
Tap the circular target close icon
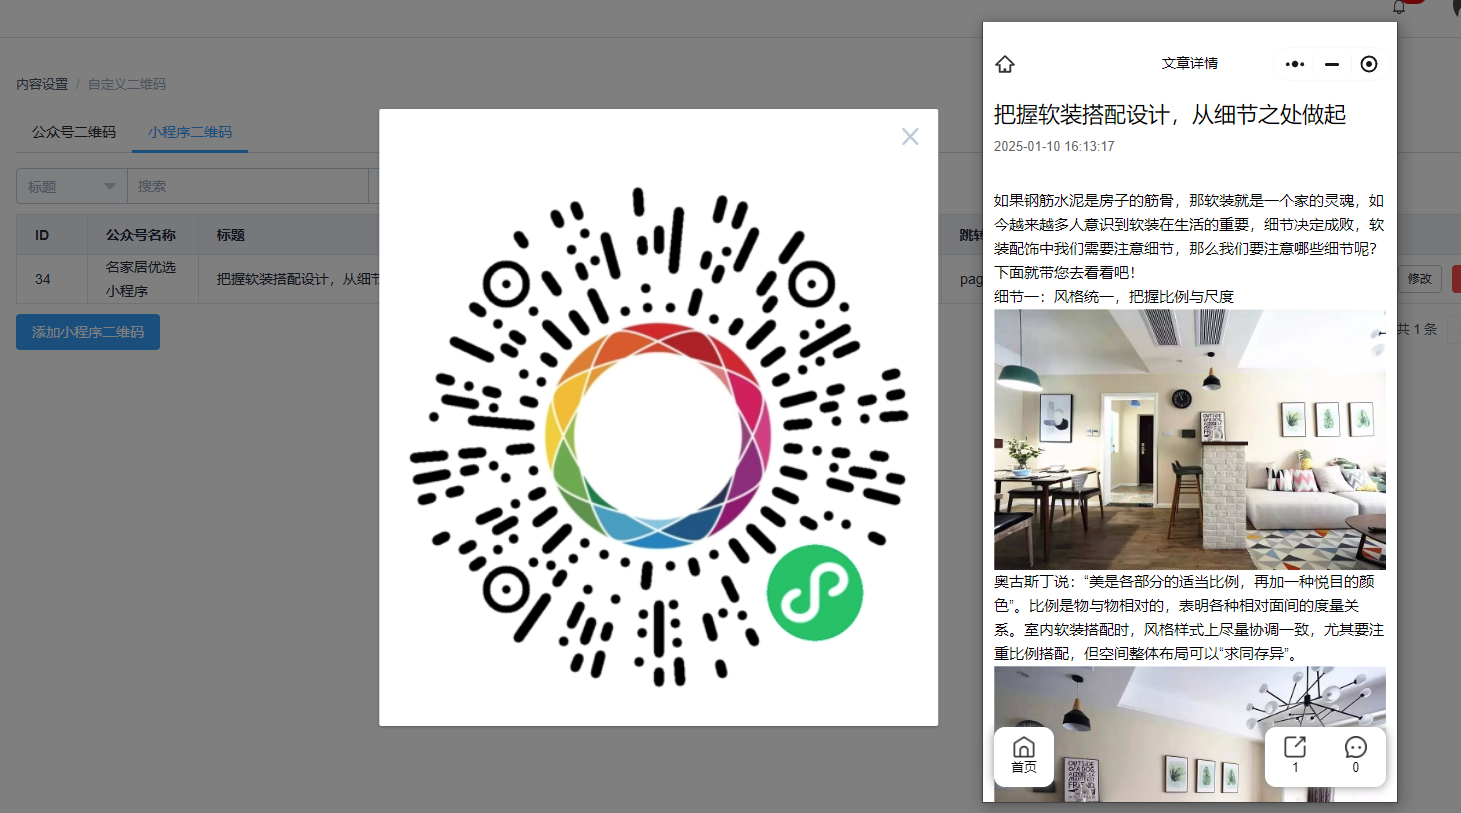pyautogui.click(x=1369, y=64)
